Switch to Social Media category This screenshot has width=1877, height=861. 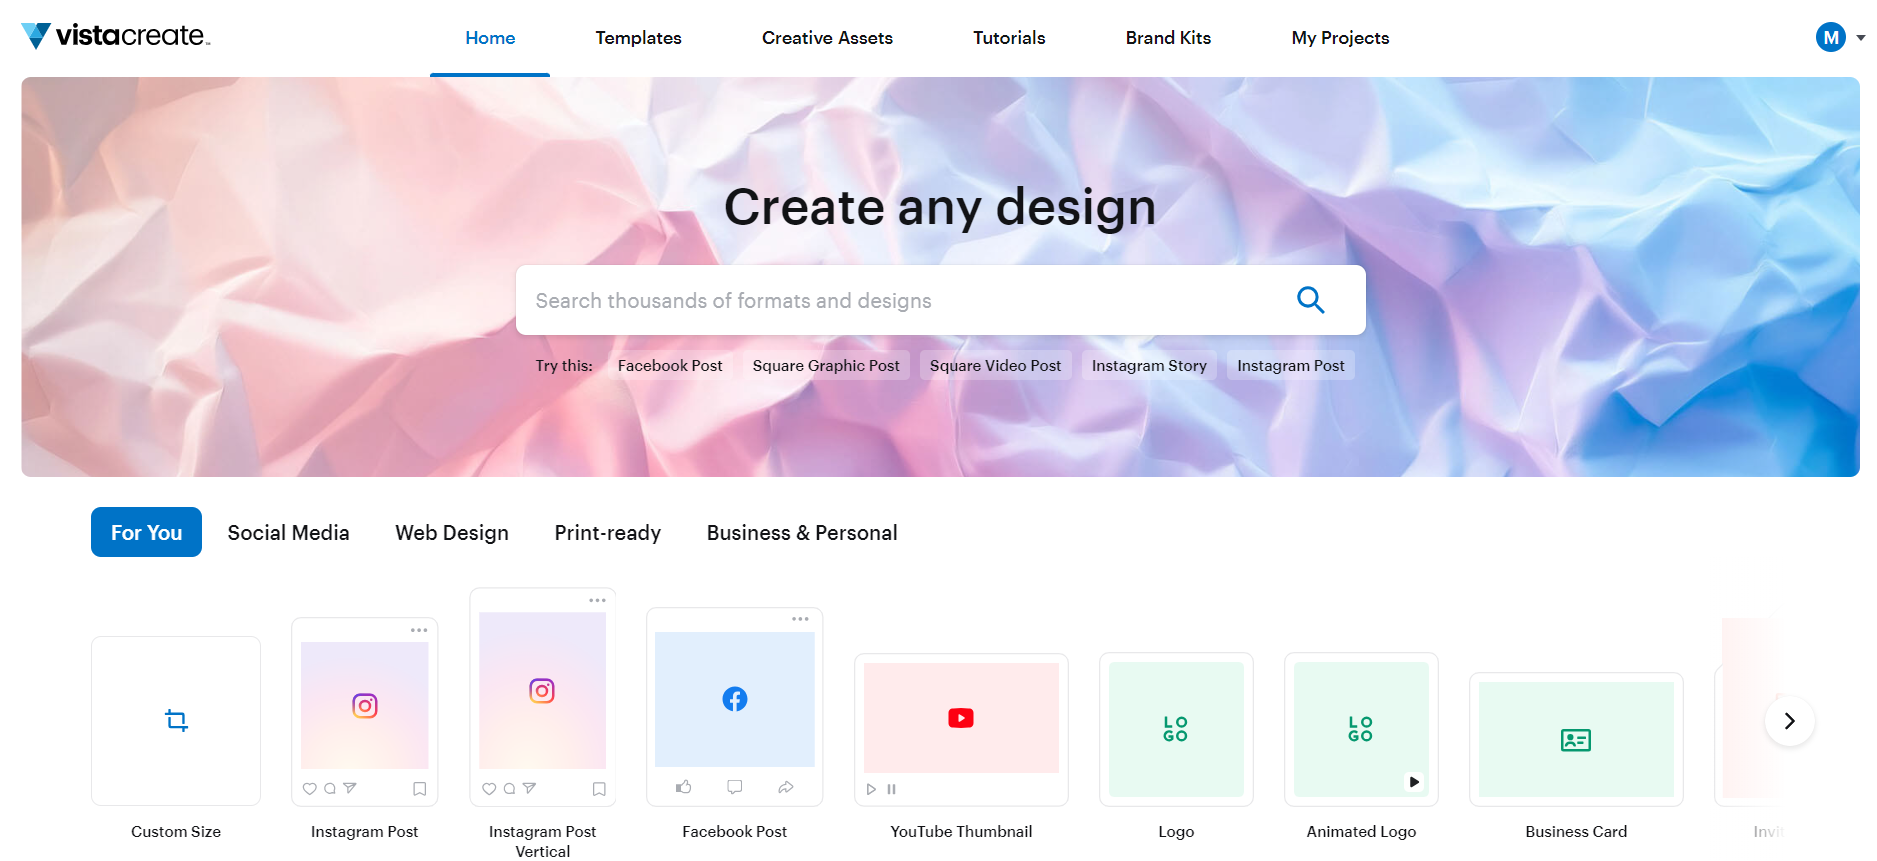tap(288, 532)
